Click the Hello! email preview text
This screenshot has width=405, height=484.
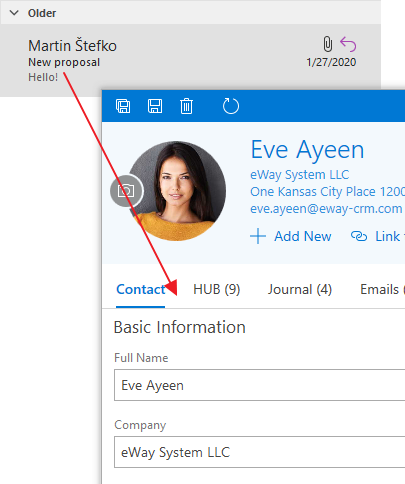click(43, 77)
